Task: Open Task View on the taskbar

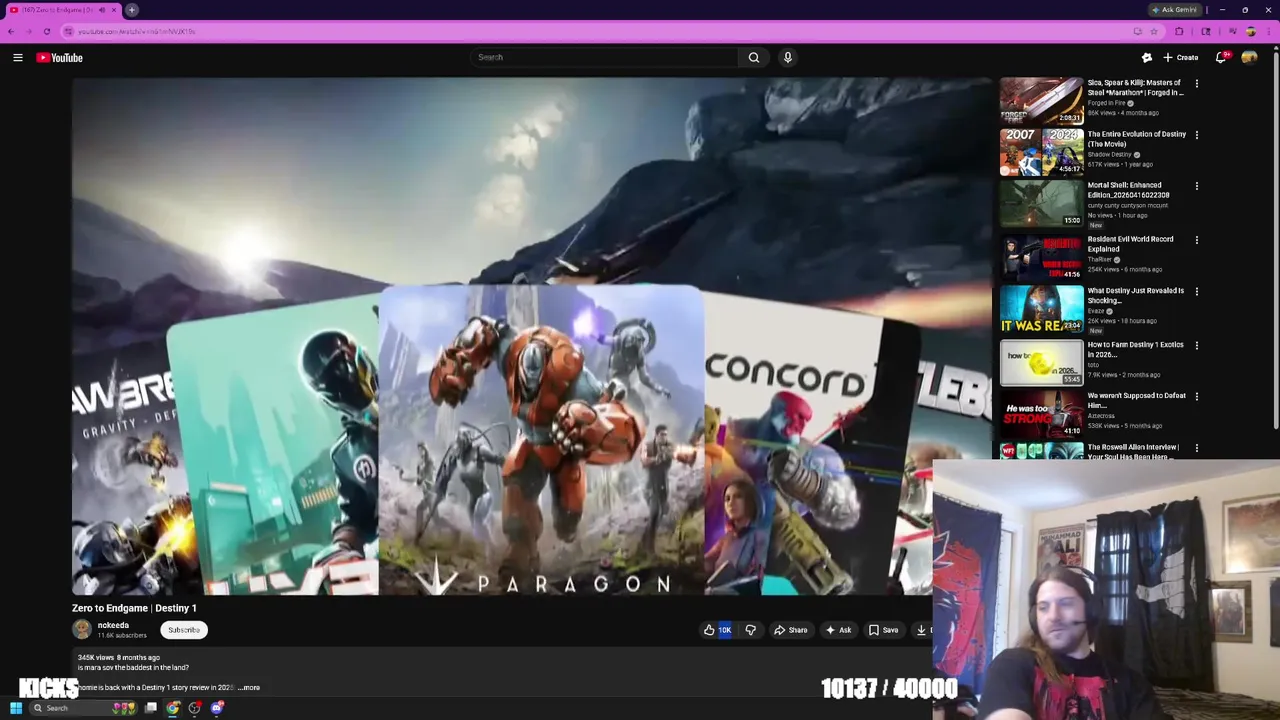Action: point(151,708)
